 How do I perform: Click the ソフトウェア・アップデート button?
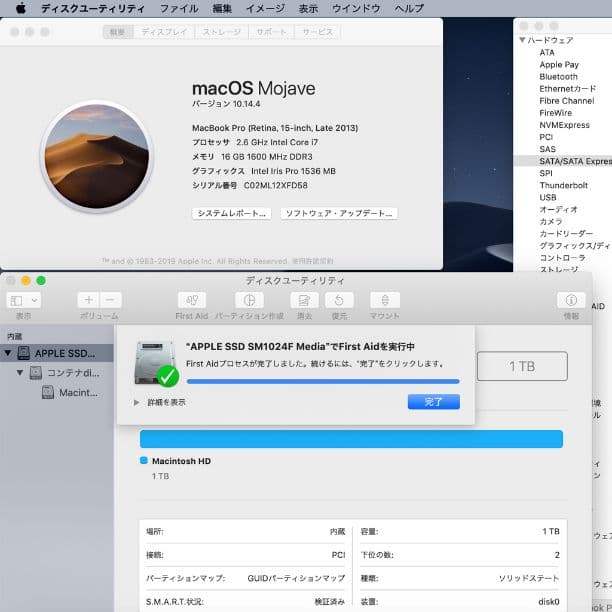pyautogui.click(x=339, y=213)
